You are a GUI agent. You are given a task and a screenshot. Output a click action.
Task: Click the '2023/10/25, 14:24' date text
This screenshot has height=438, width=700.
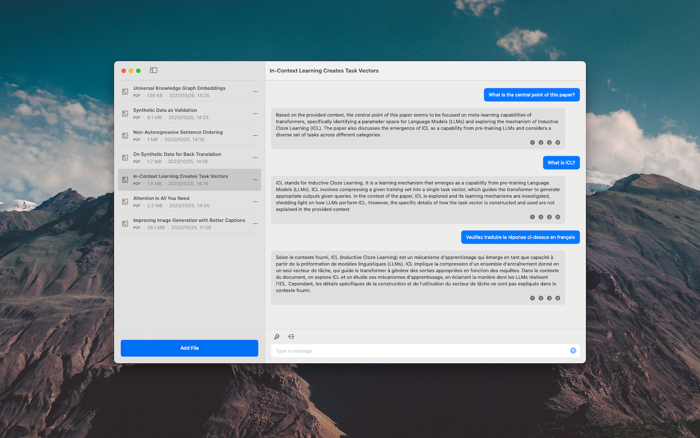[188, 117]
